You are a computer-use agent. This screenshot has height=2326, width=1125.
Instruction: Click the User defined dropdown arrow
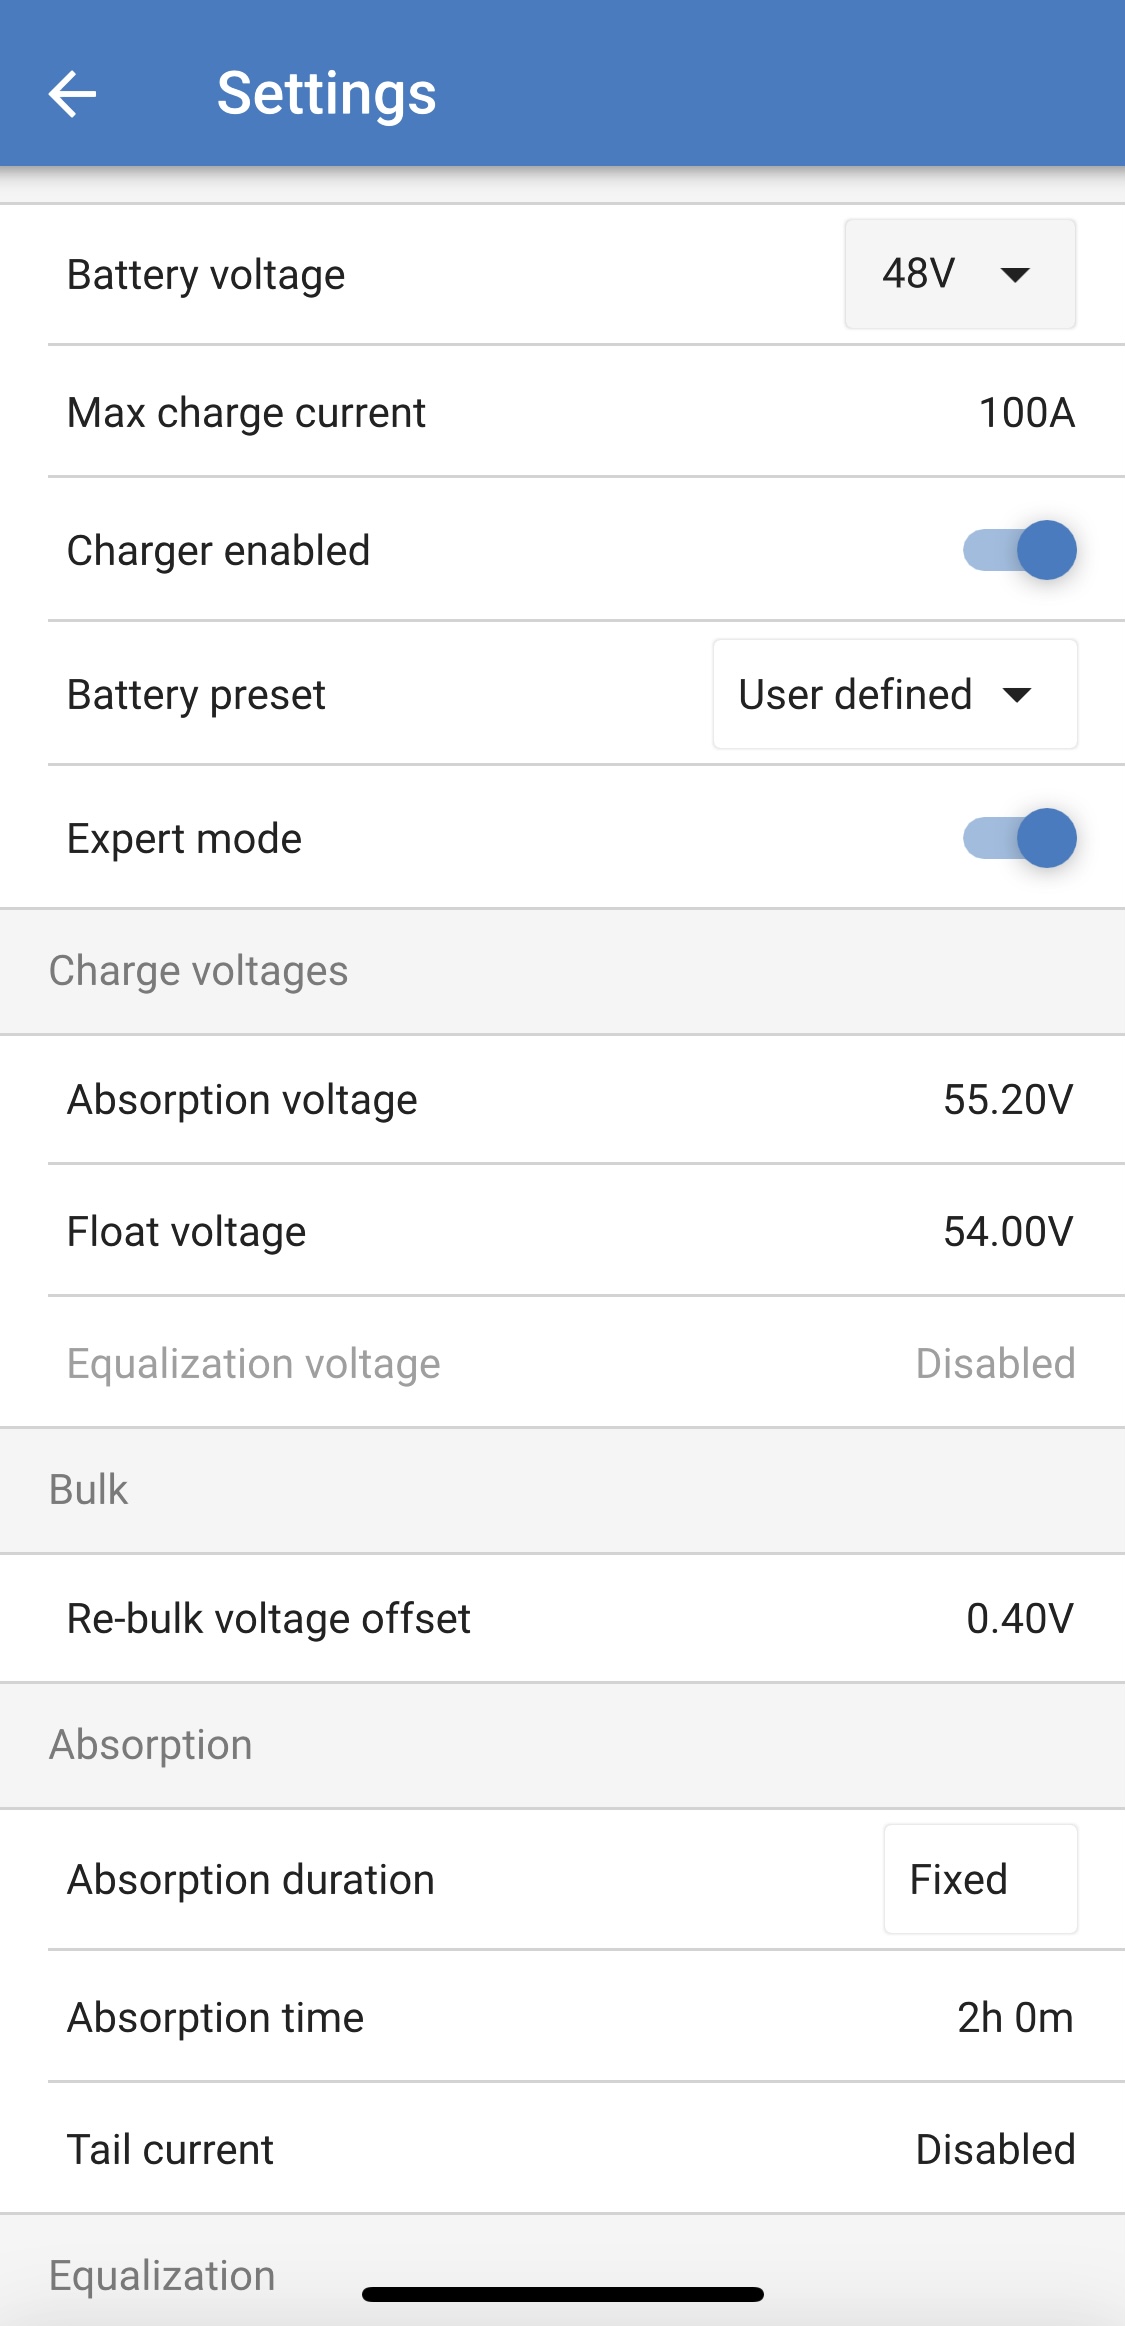(x=1017, y=695)
